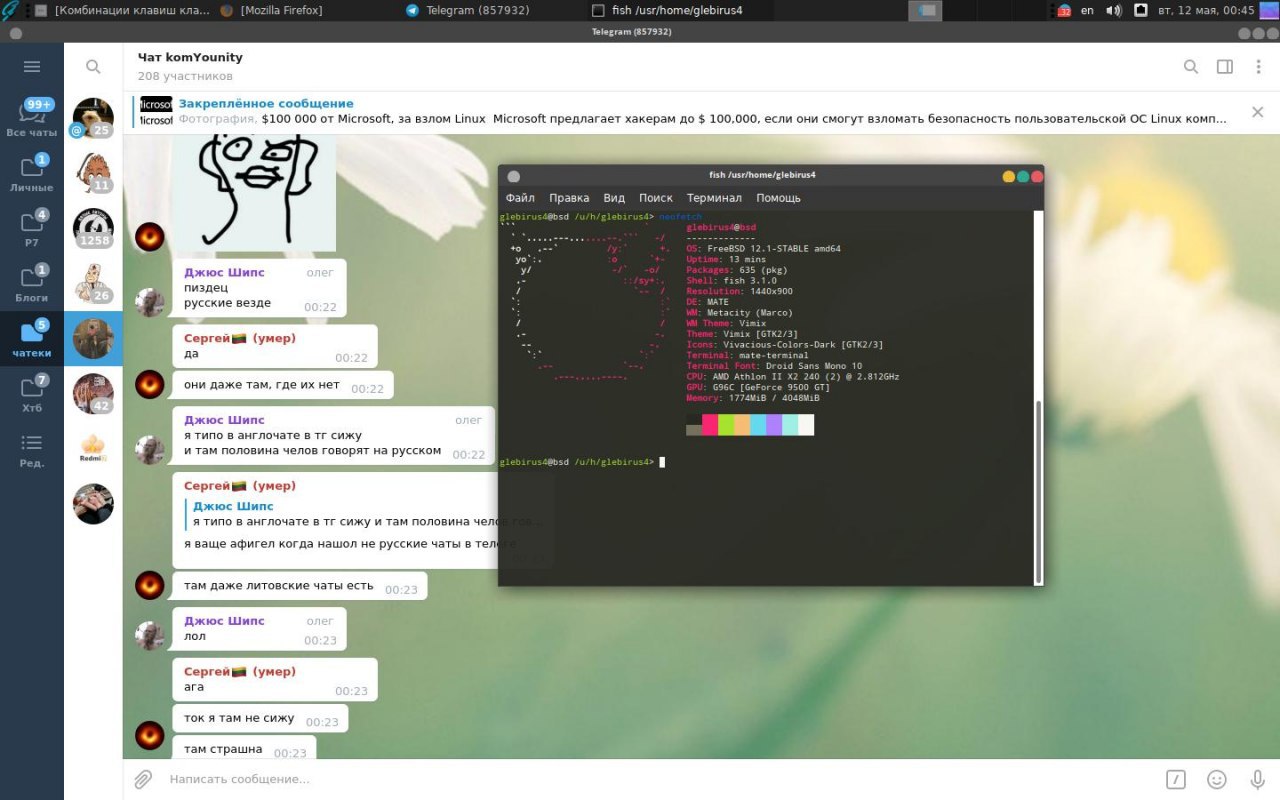1280x800 pixels.
Task: Switch to 'fish /usr/home/glebirus4' taskbar entry
Action: tap(667, 10)
